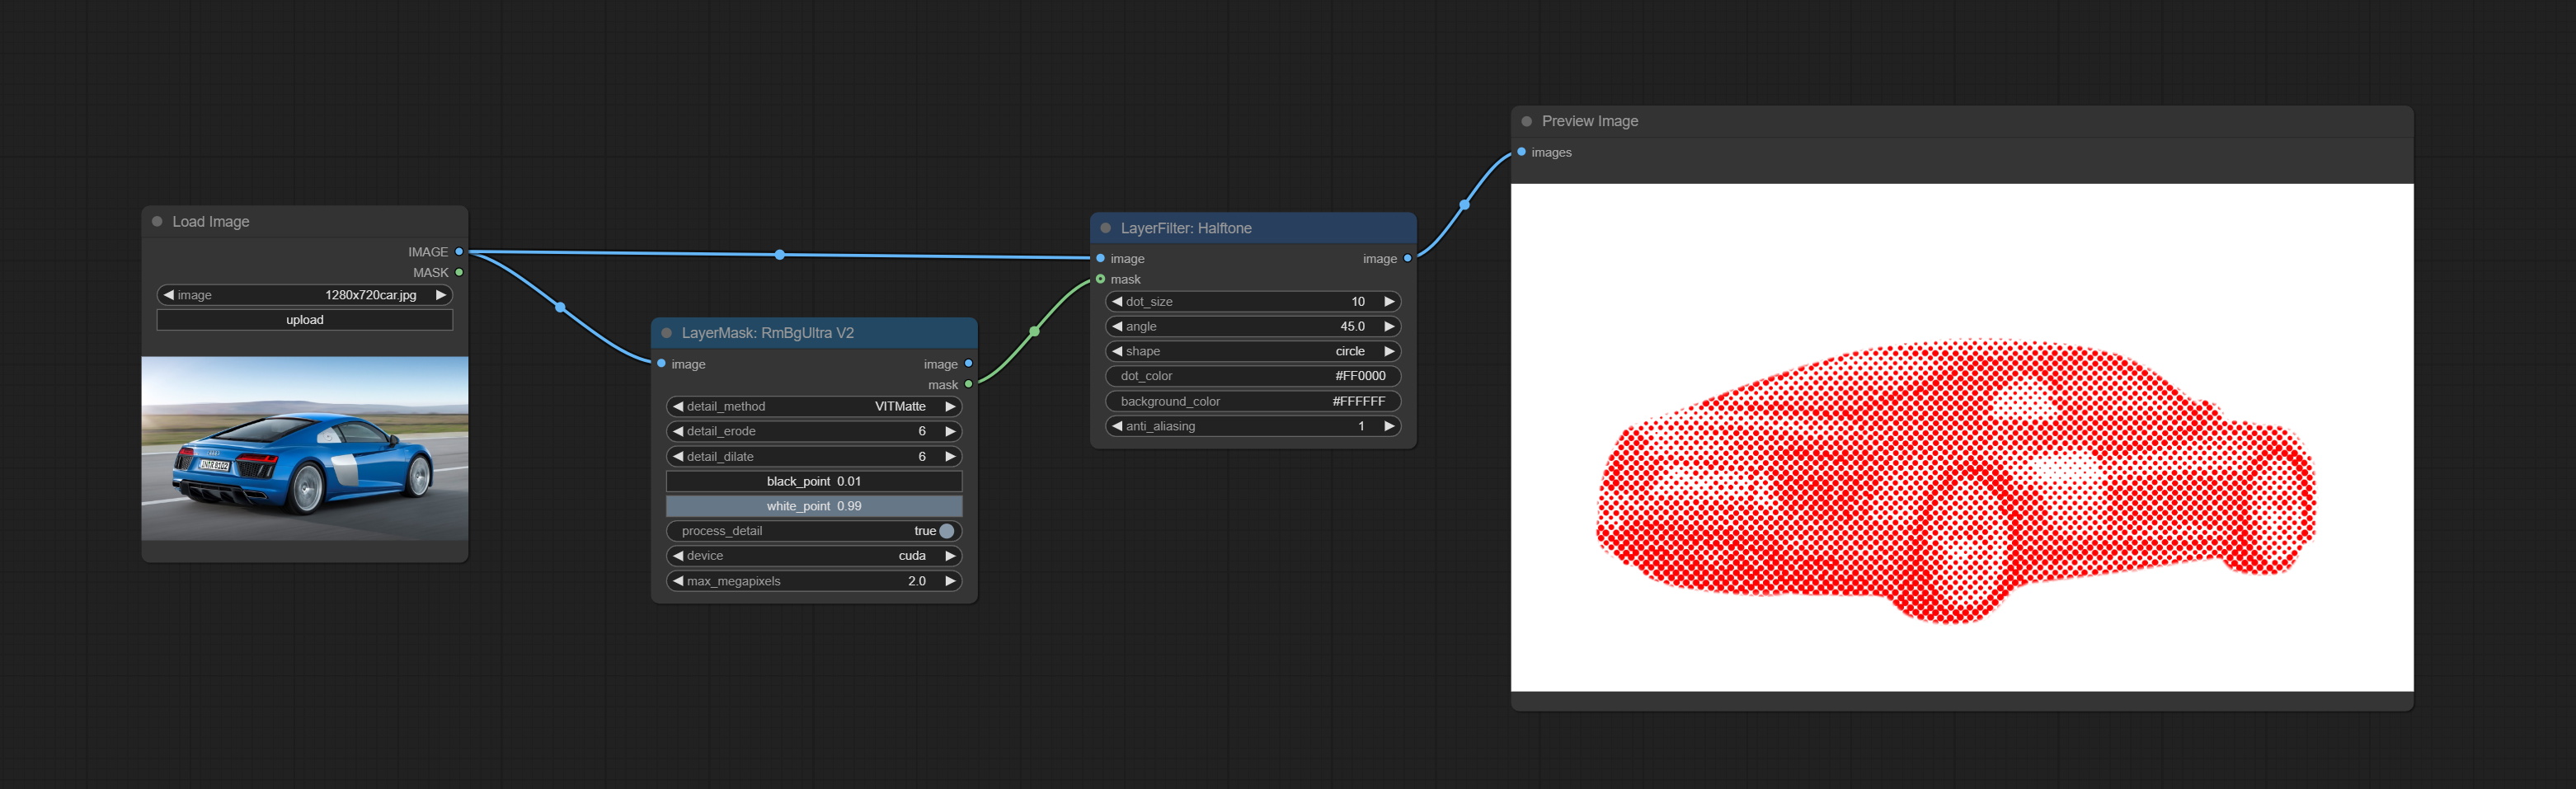This screenshot has width=2576, height=789.
Task: Click the upload button in Load Image
Action: point(305,320)
